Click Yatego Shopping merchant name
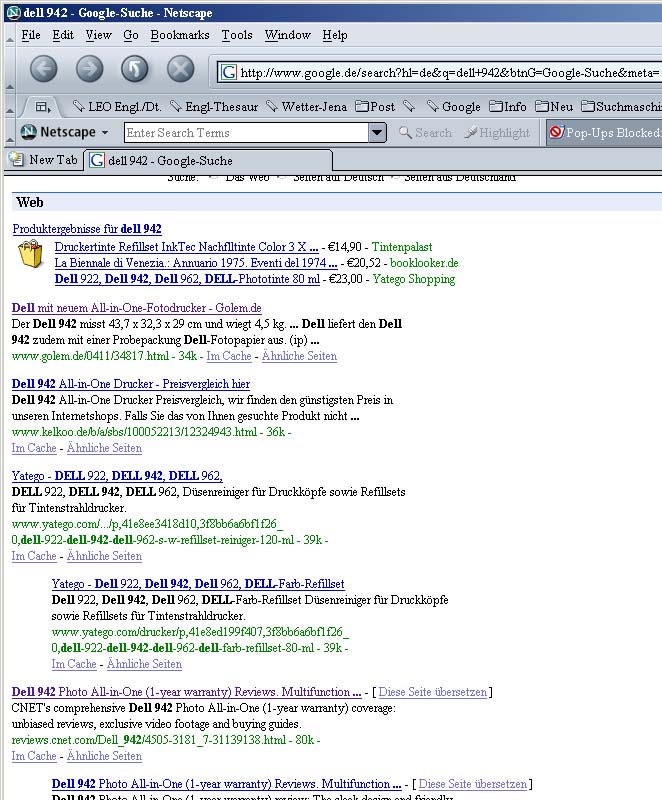 point(414,279)
